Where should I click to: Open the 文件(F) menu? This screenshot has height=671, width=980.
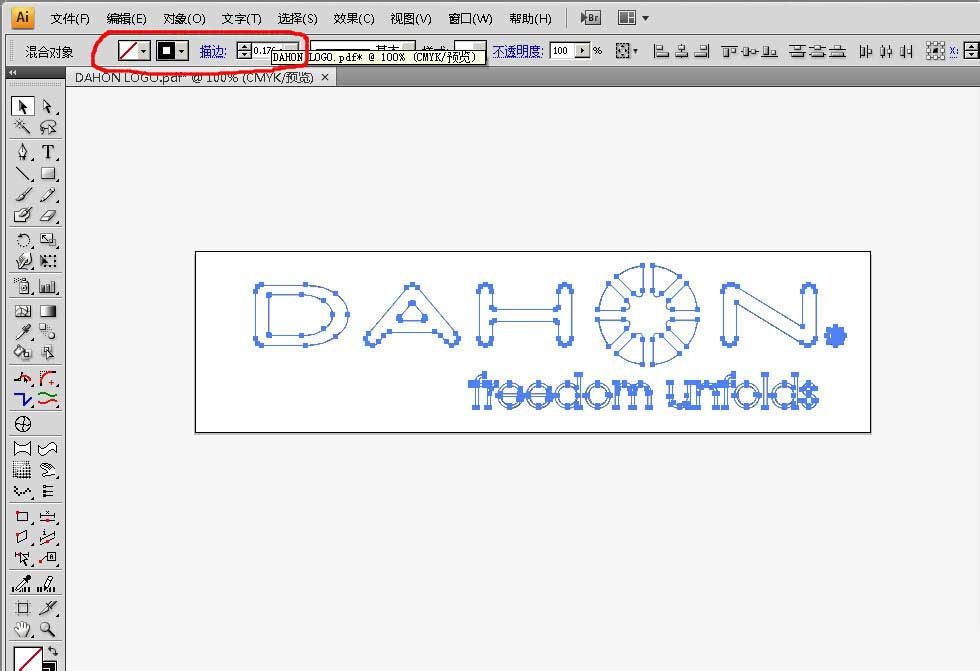(70, 19)
